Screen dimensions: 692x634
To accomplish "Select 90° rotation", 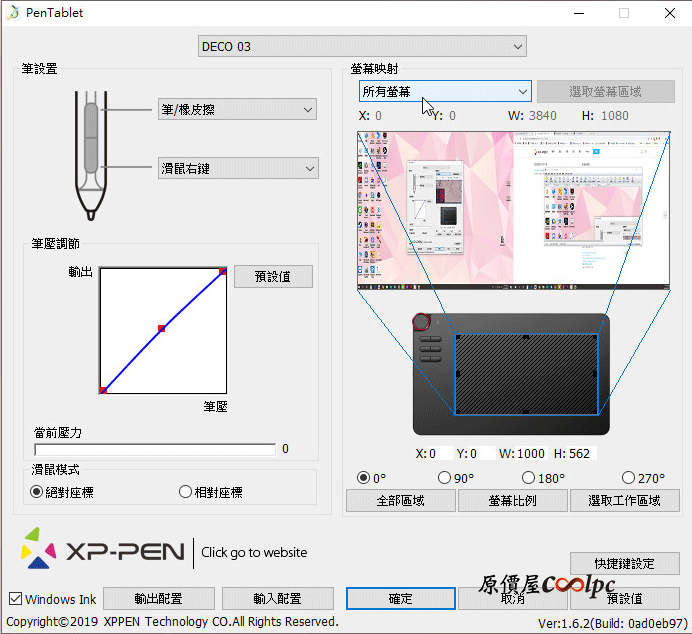I will click(x=456, y=478).
